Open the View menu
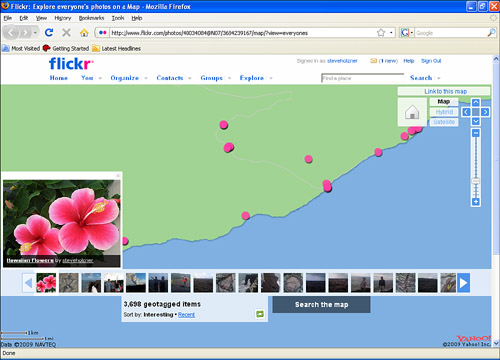The image size is (500, 360). pyautogui.click(x=41, y=18)
